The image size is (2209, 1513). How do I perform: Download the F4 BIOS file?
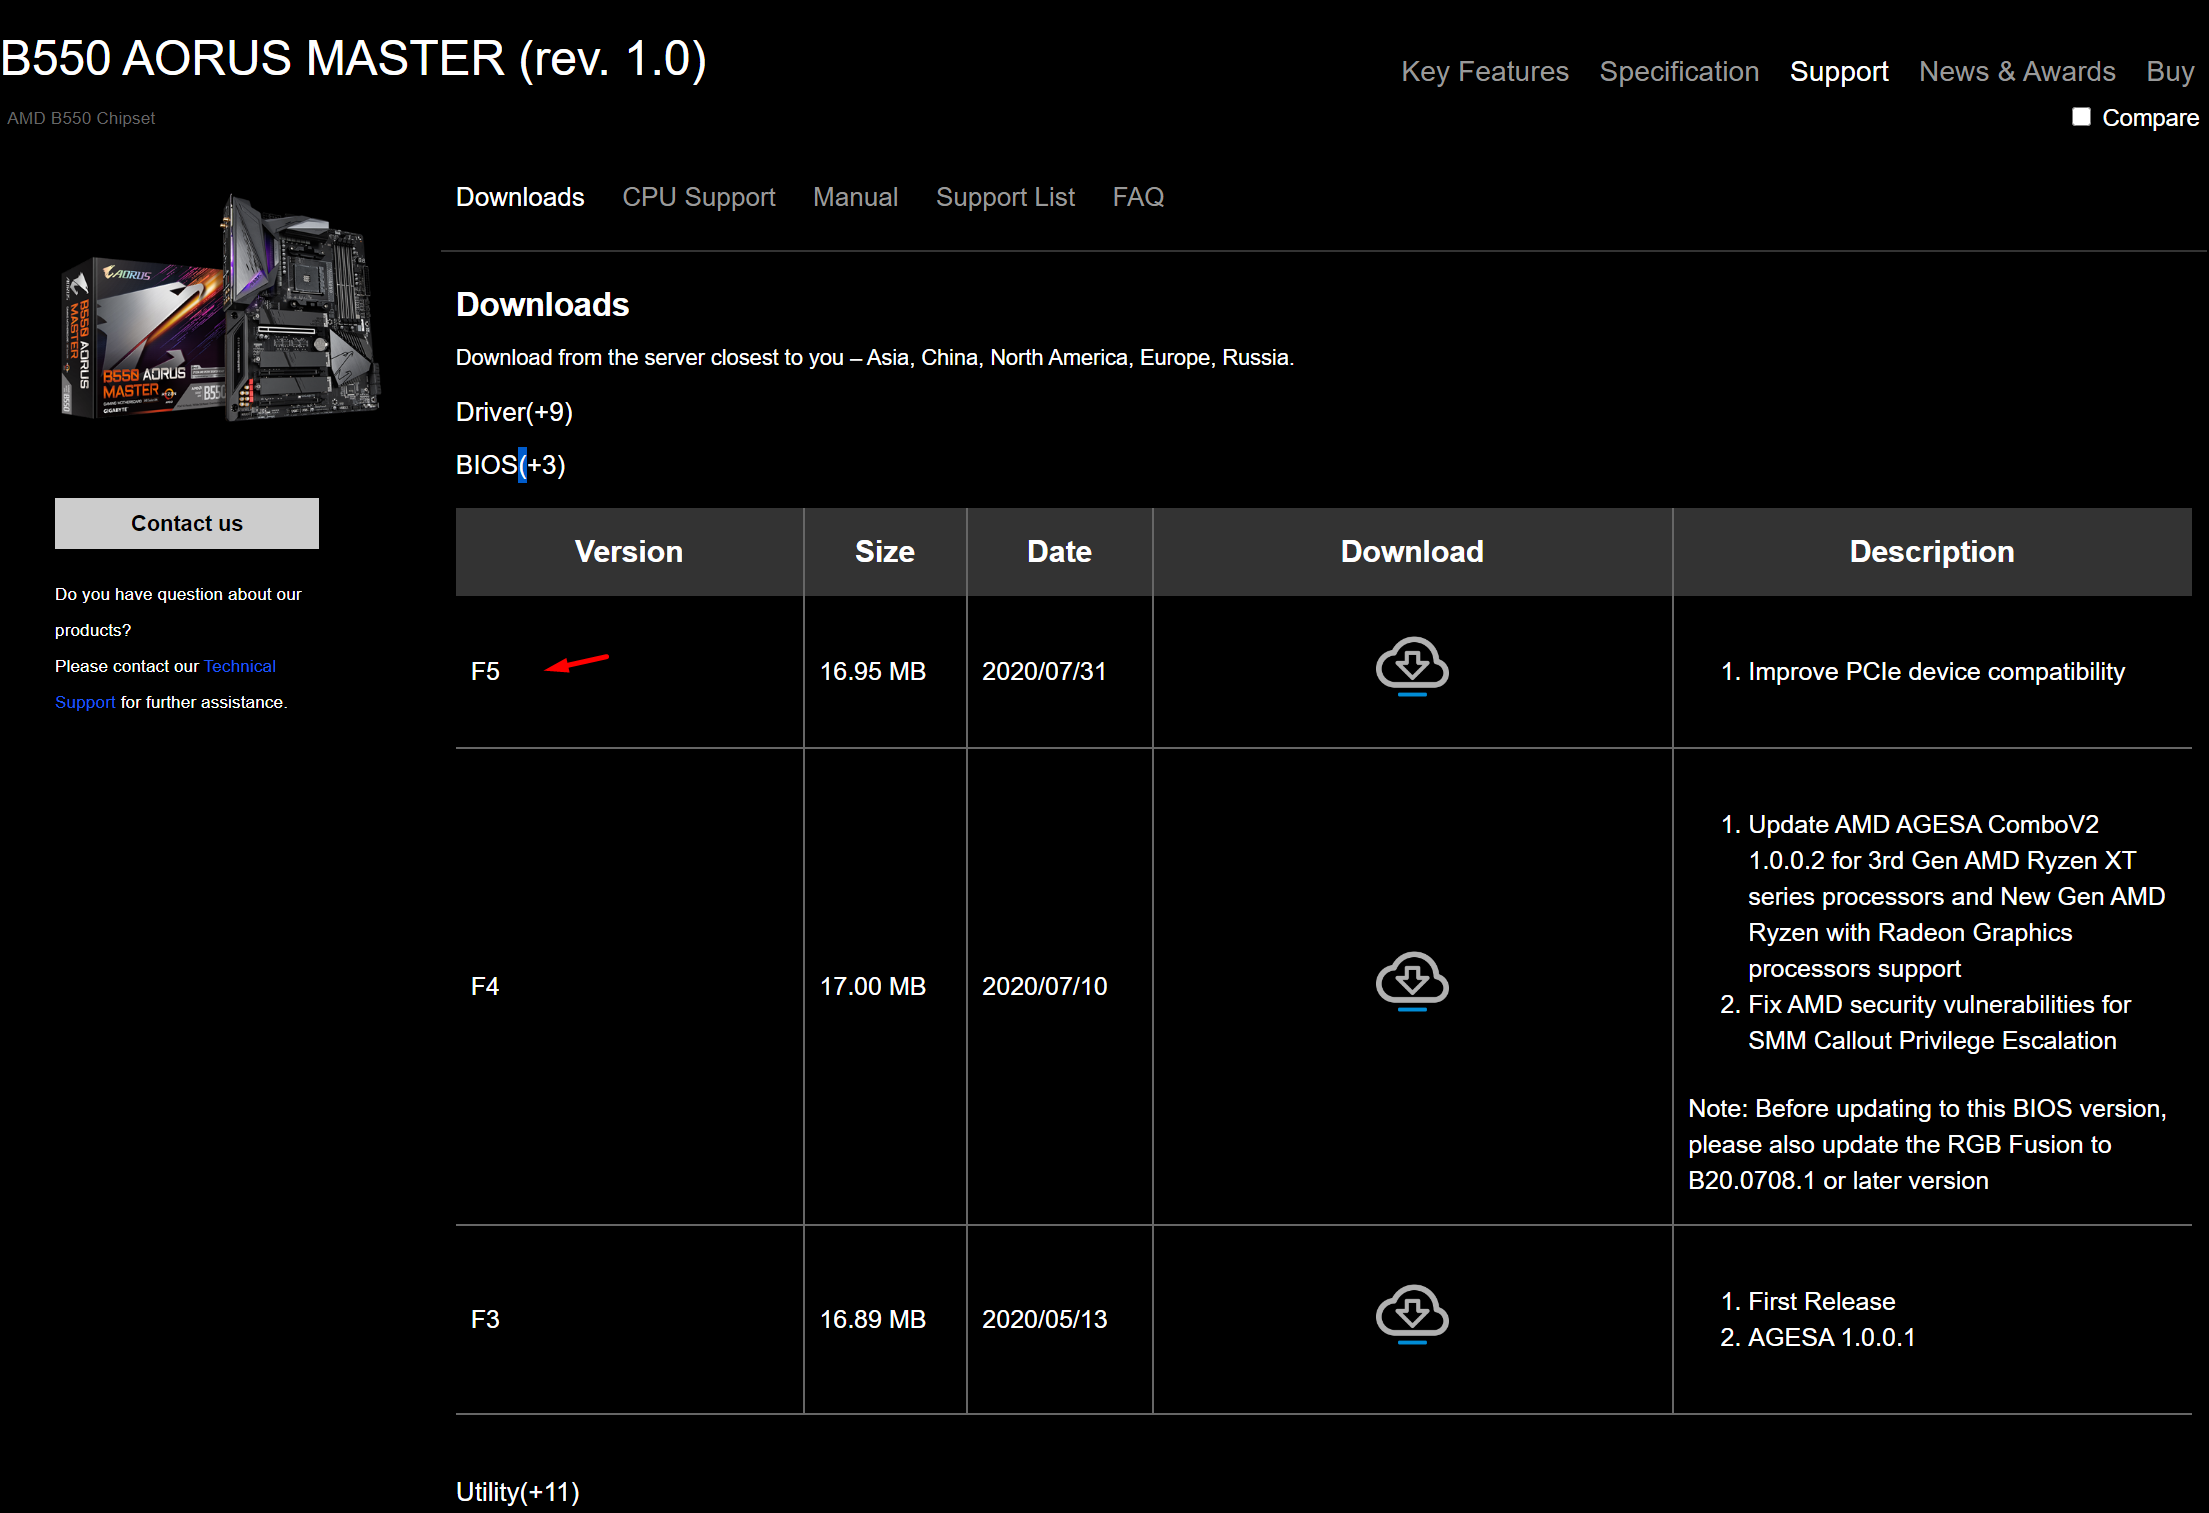1412,982
